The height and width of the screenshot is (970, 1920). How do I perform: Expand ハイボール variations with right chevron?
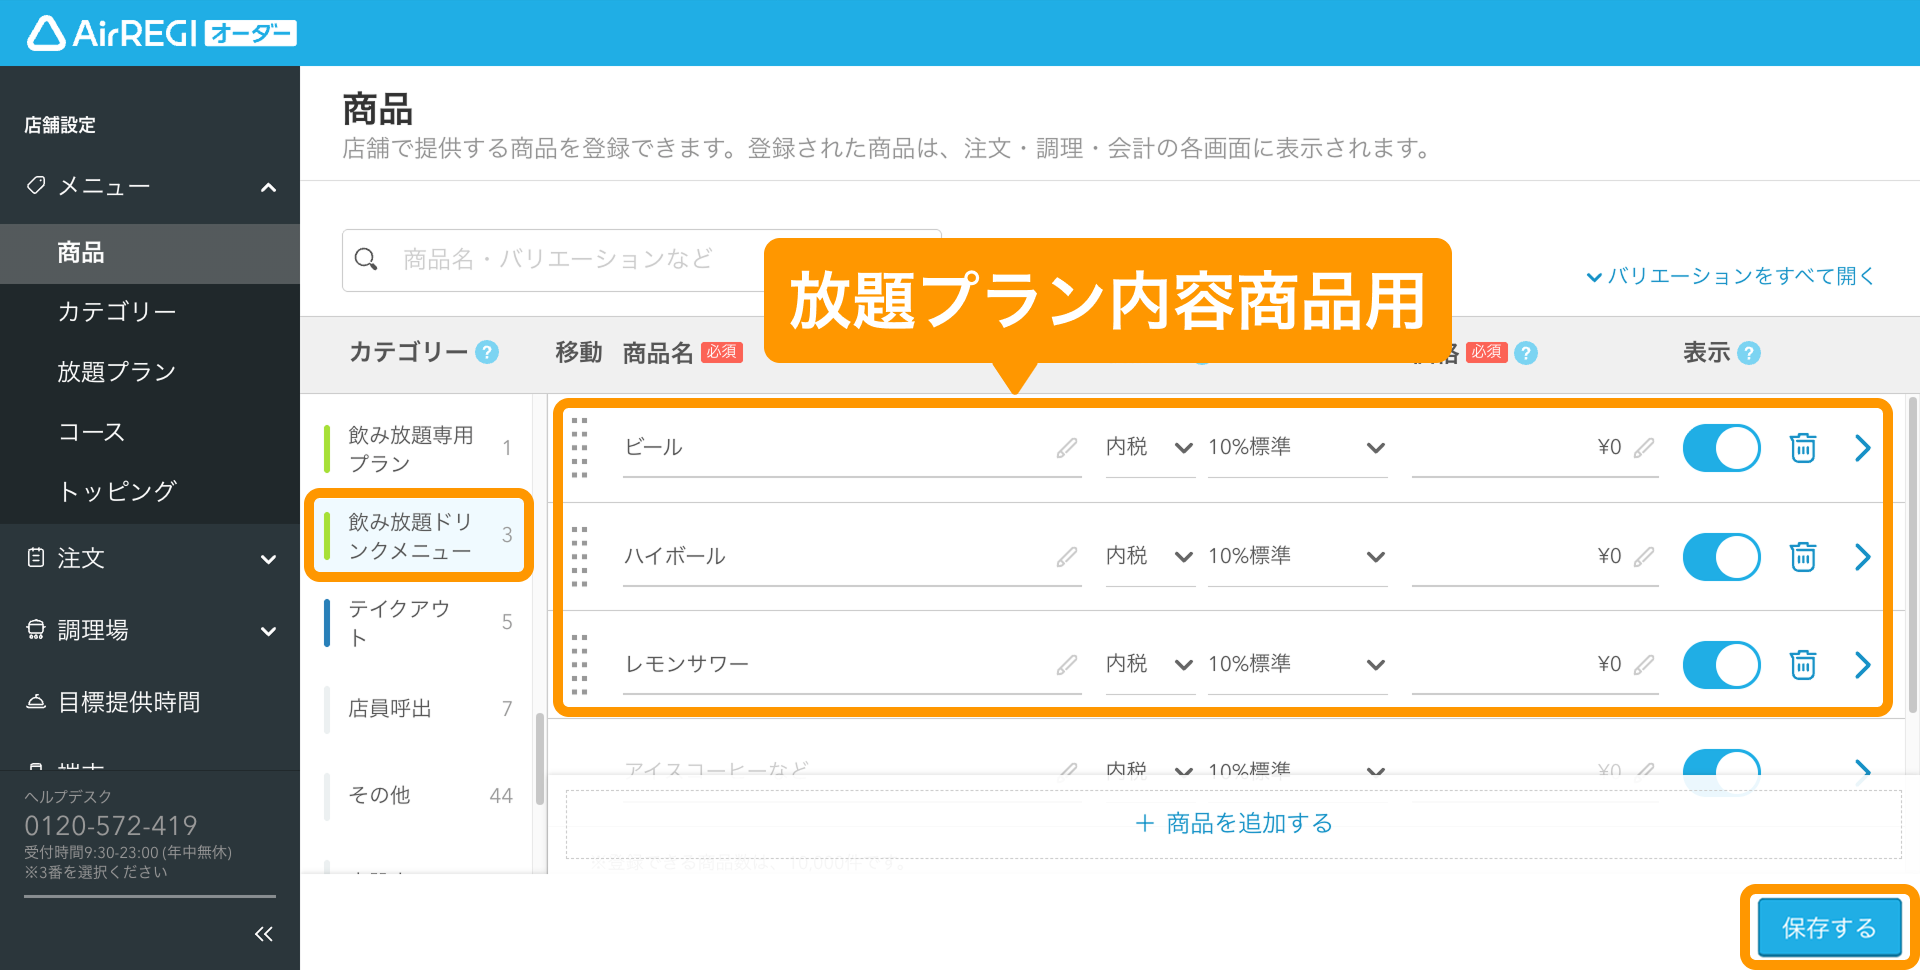(1862, 557)
